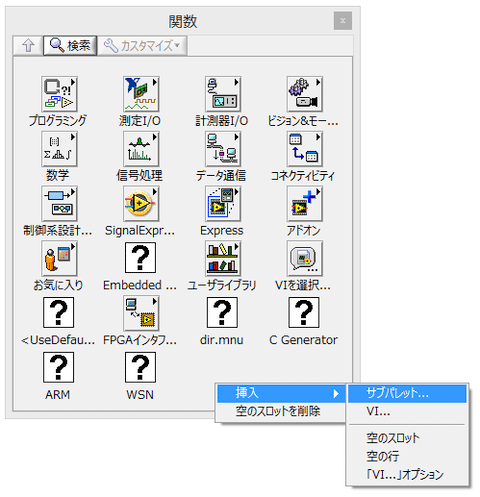Expand the 挿入 submenu arrow
Viewport: 480px width, 497px height.
(336, 394)
